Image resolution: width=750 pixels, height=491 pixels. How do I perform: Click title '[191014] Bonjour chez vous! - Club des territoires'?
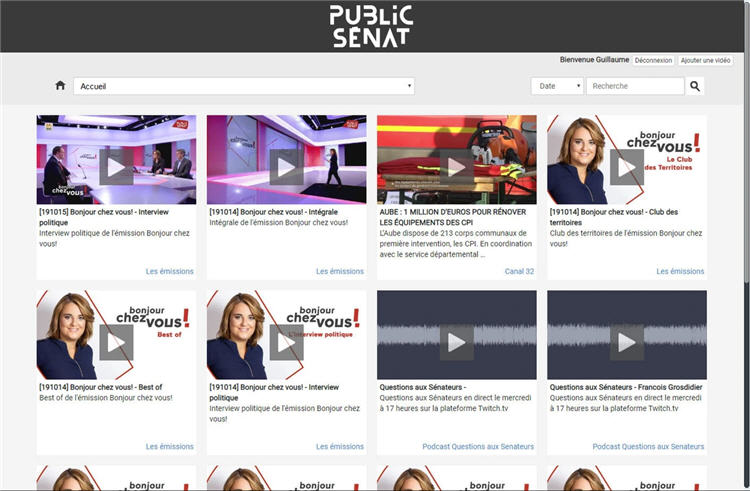(614, 217)
